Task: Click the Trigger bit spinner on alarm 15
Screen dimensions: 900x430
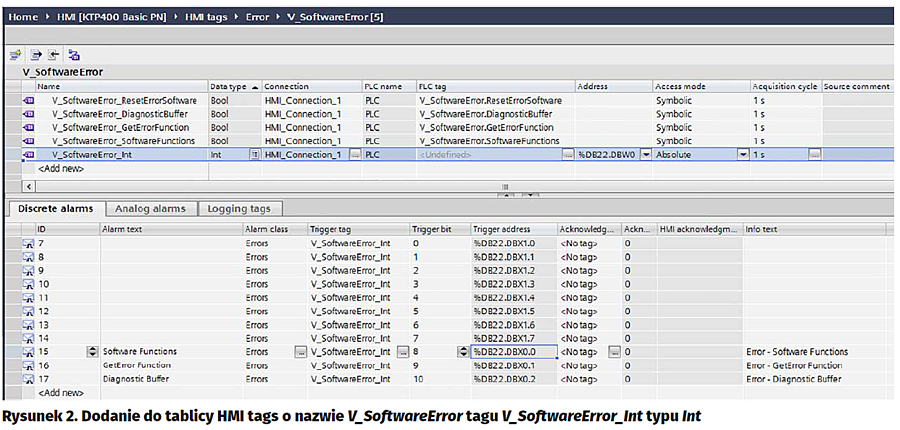Action: [x=462, y=352]
